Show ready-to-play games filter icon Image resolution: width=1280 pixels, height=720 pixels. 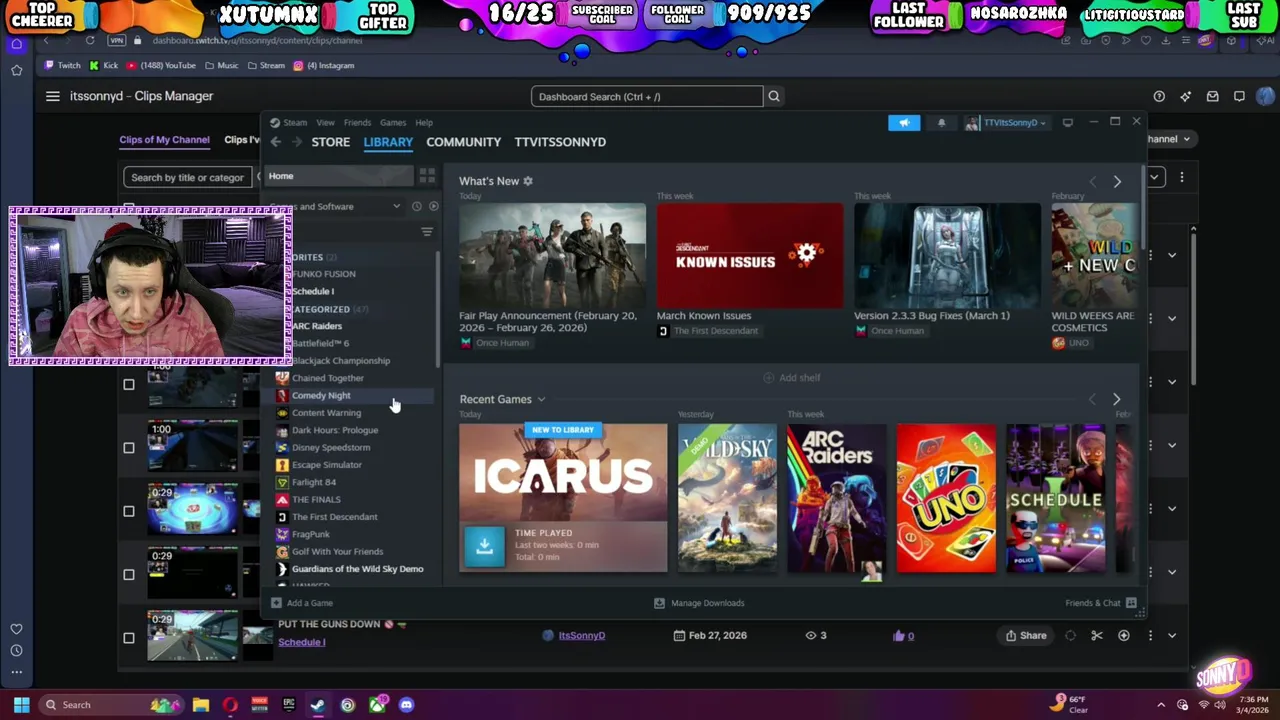[x=433, y=206]
